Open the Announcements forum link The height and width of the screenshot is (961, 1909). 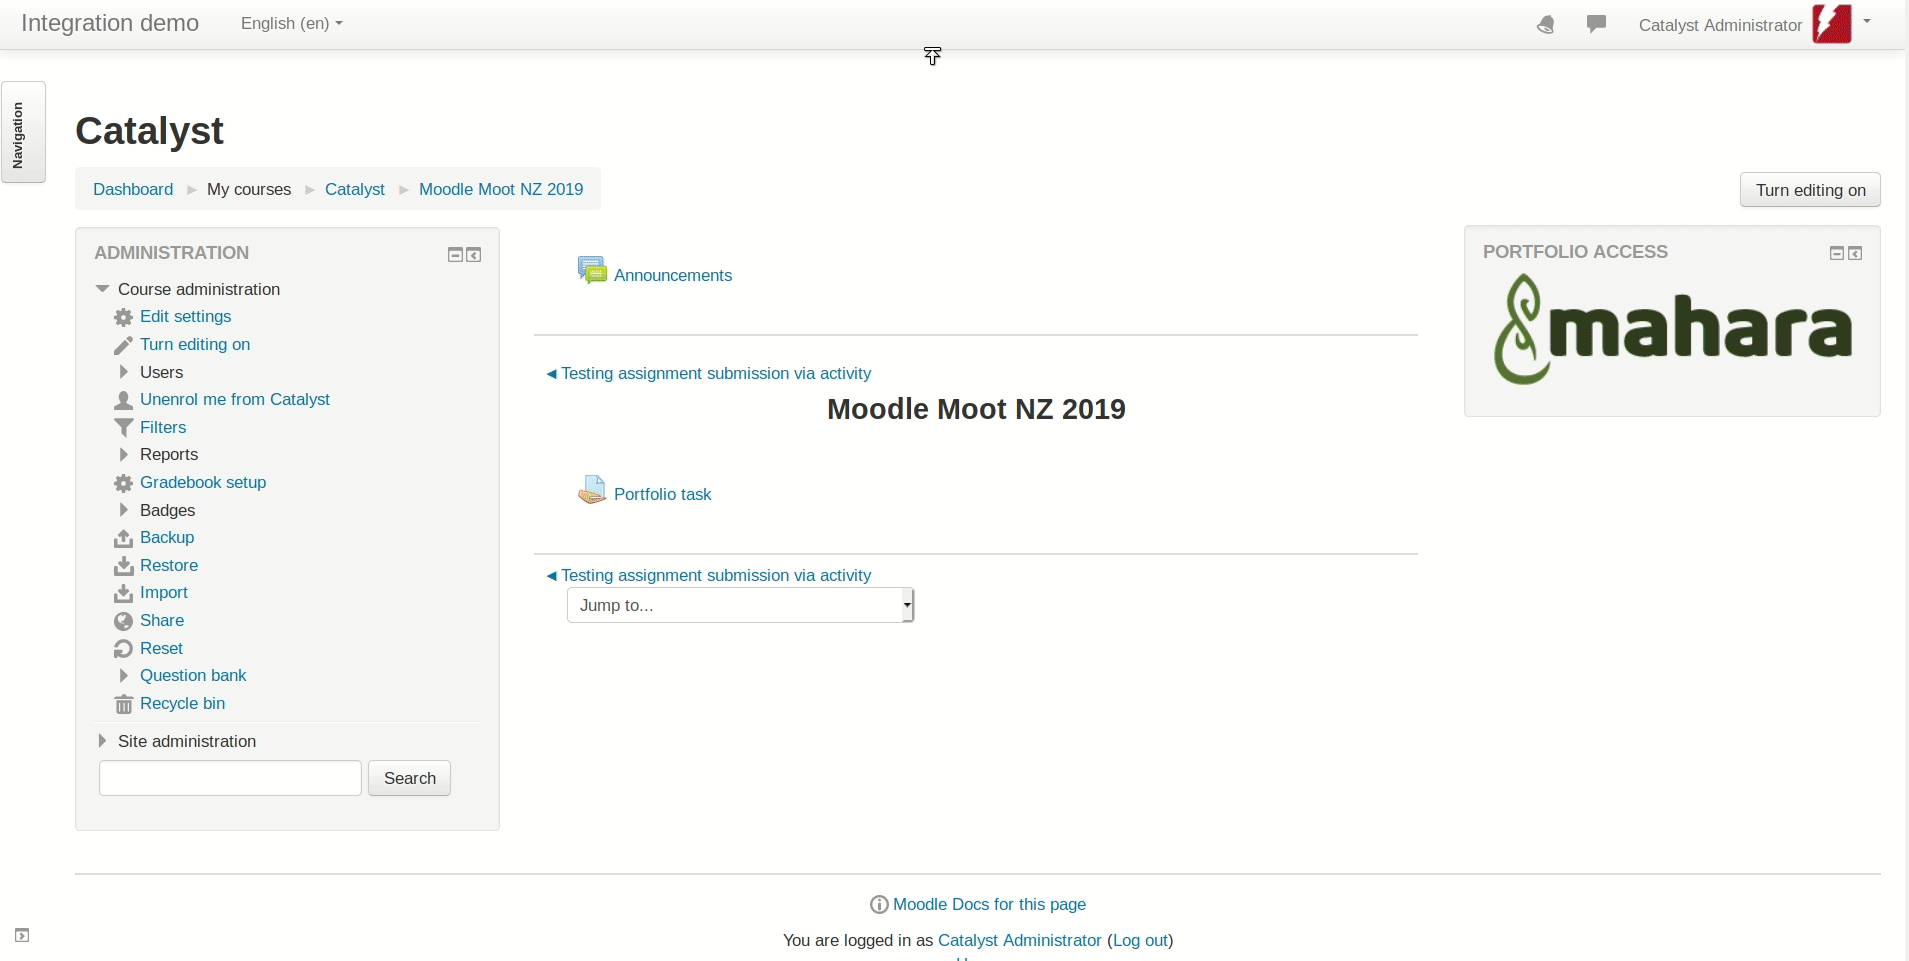pos(673,275)
